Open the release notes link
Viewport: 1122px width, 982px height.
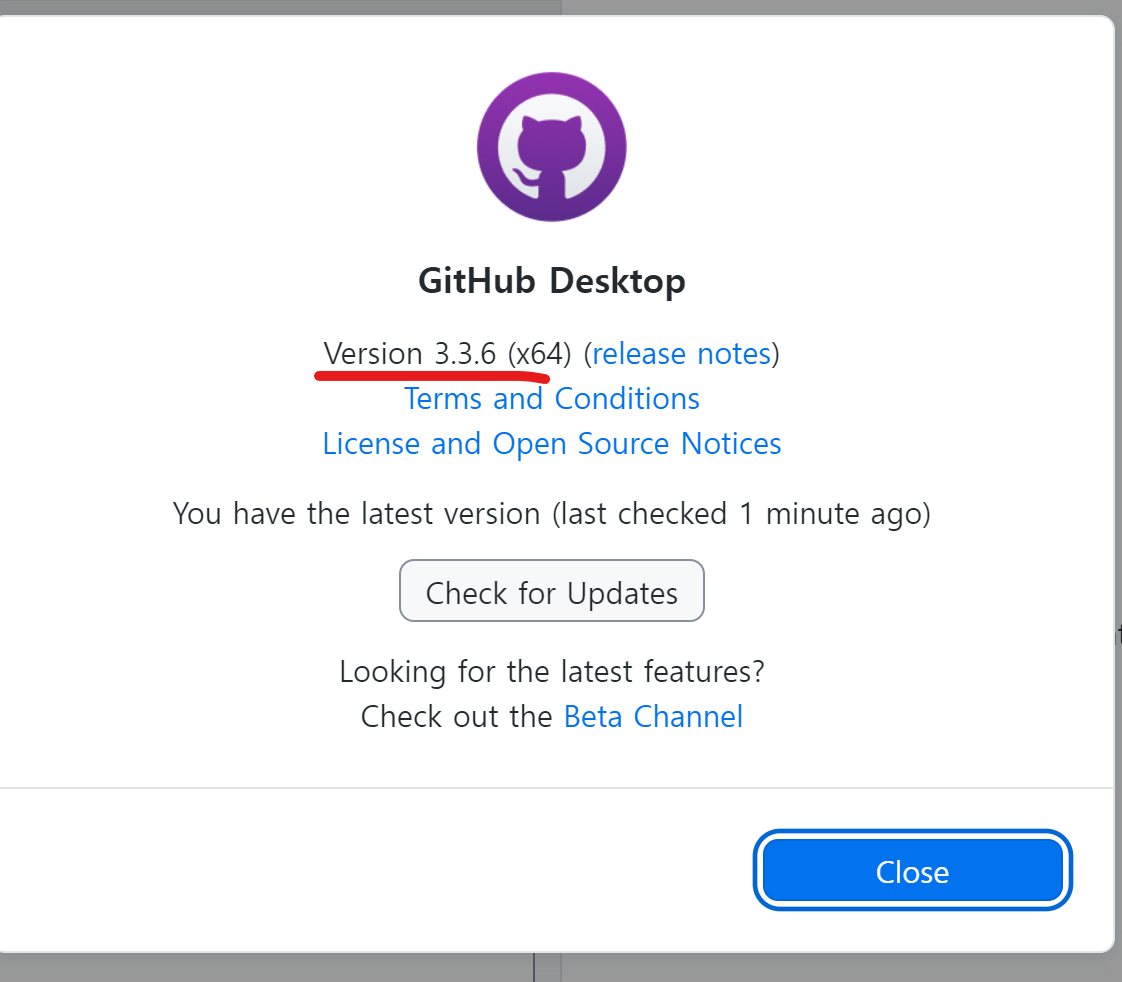(x=681, y=354)
